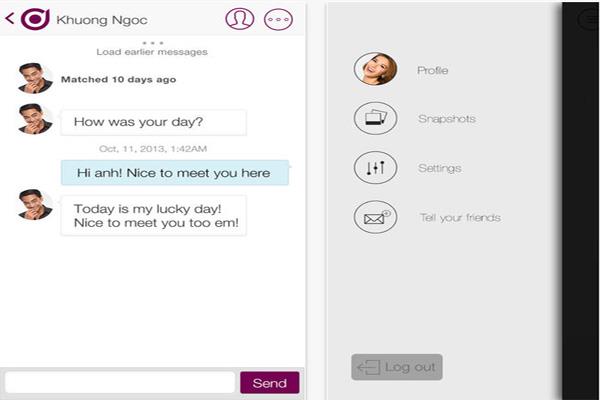The width and height of the screenshot is (600, 400).
Task: Tap the back arrow icon
Action: (x=9, y=18)
